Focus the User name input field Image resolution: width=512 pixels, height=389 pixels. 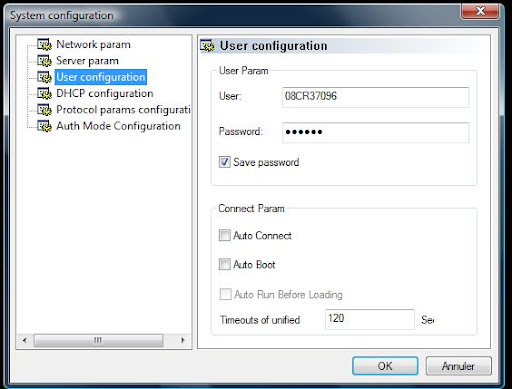(375, 97)
